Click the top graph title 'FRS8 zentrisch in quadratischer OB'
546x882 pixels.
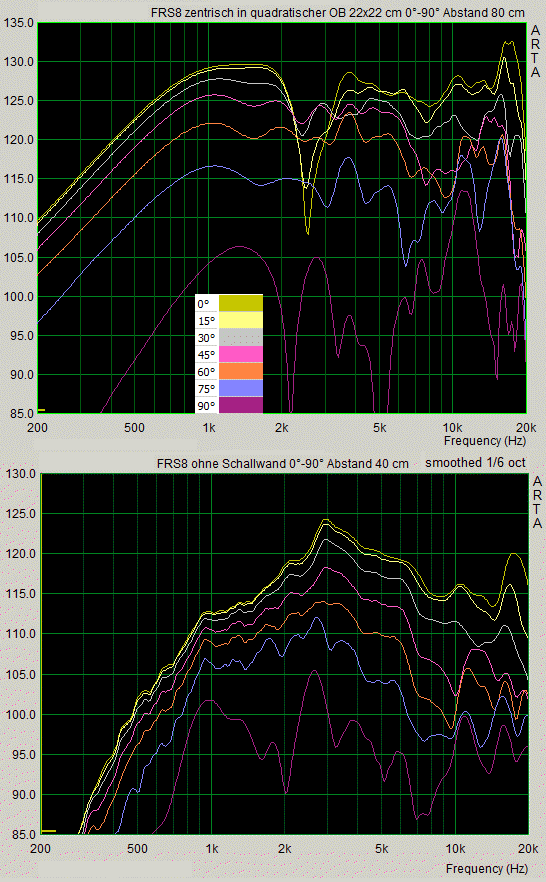tap(249, 13)
